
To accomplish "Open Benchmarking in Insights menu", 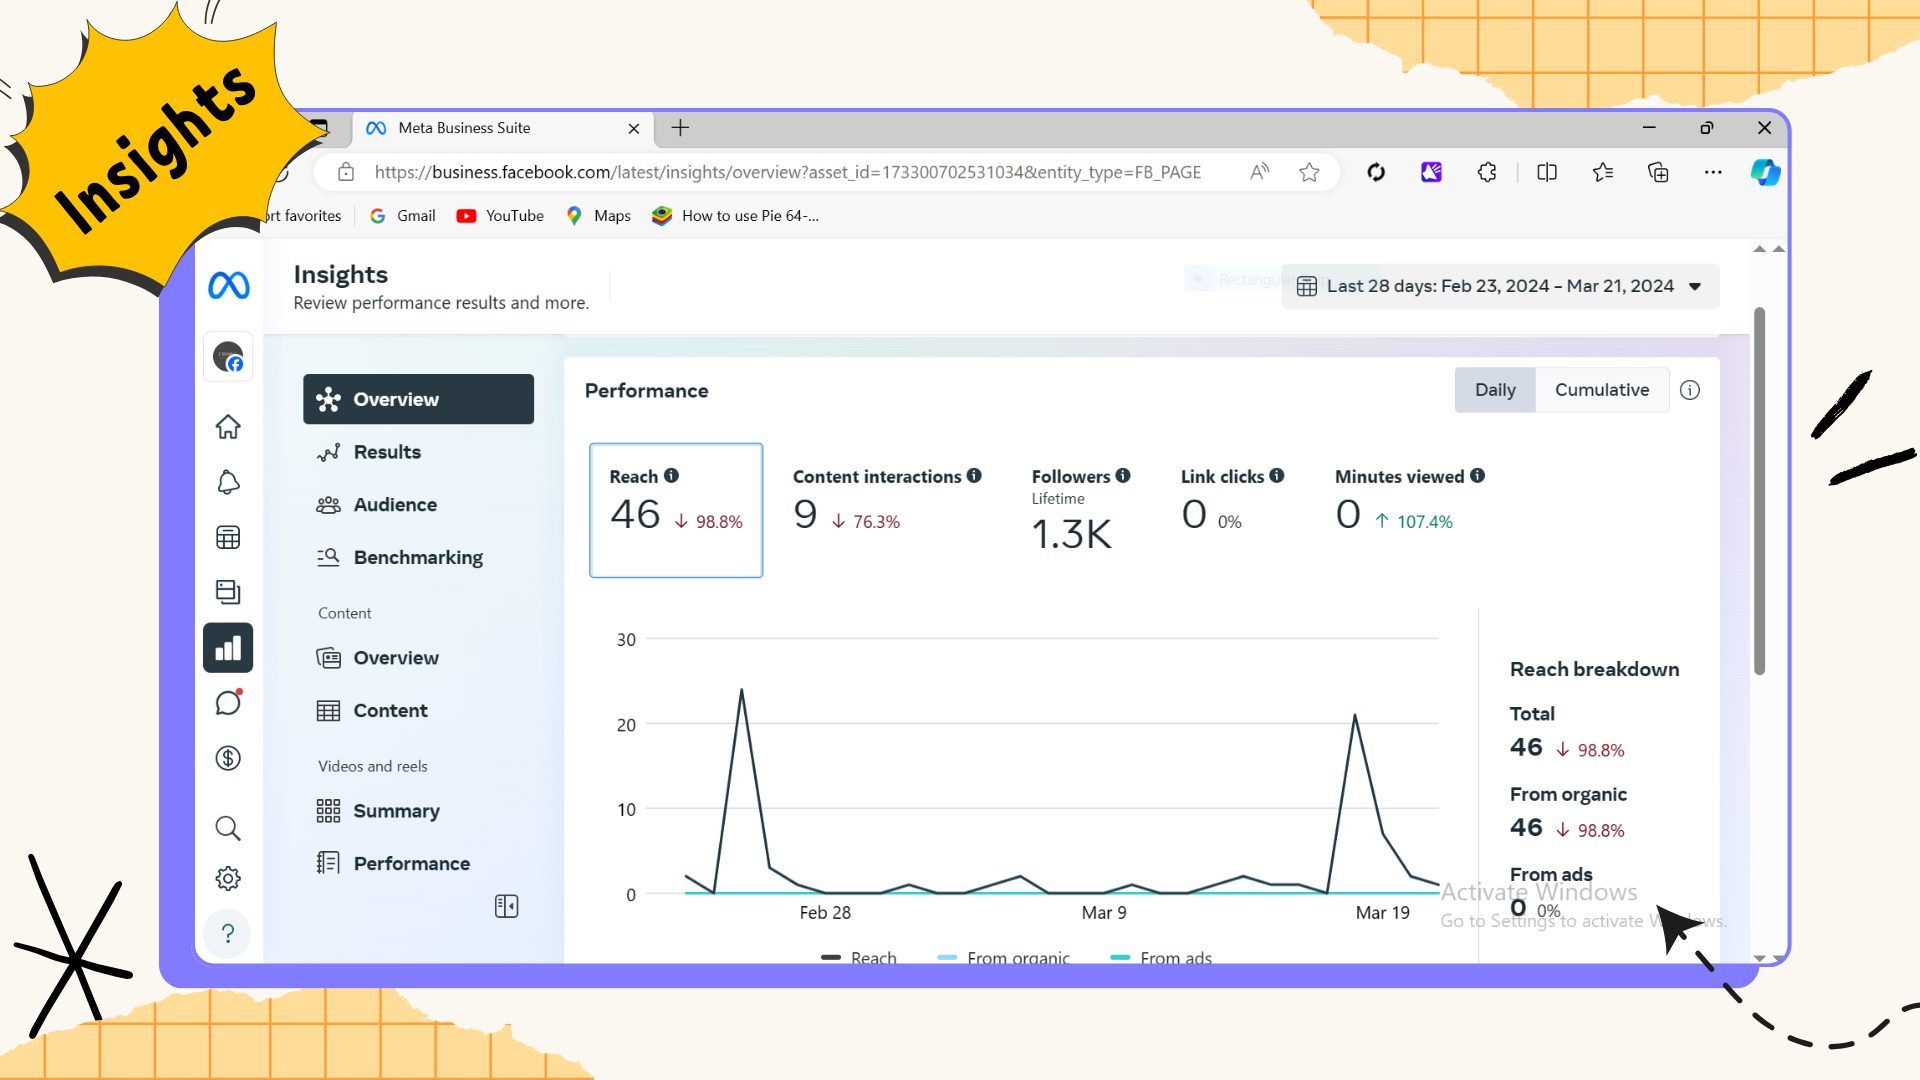I will click(417, 557).
